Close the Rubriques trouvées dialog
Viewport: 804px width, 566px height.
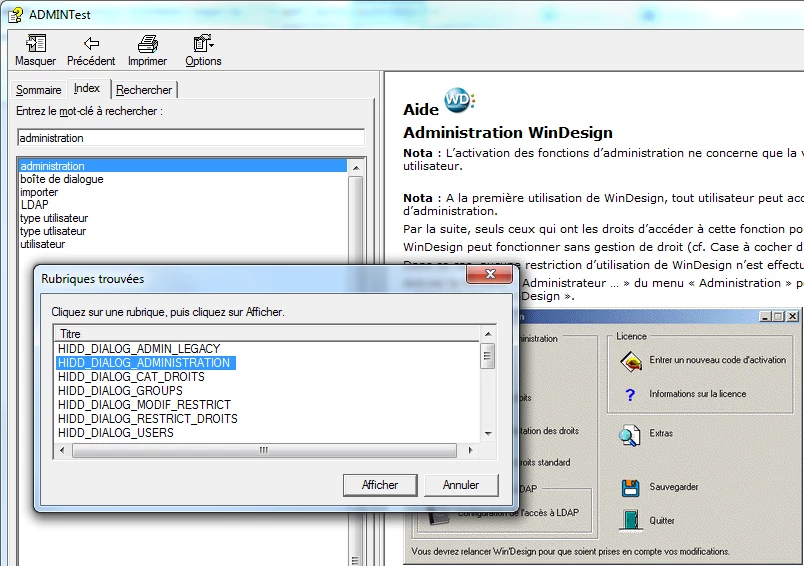point(490,274)
